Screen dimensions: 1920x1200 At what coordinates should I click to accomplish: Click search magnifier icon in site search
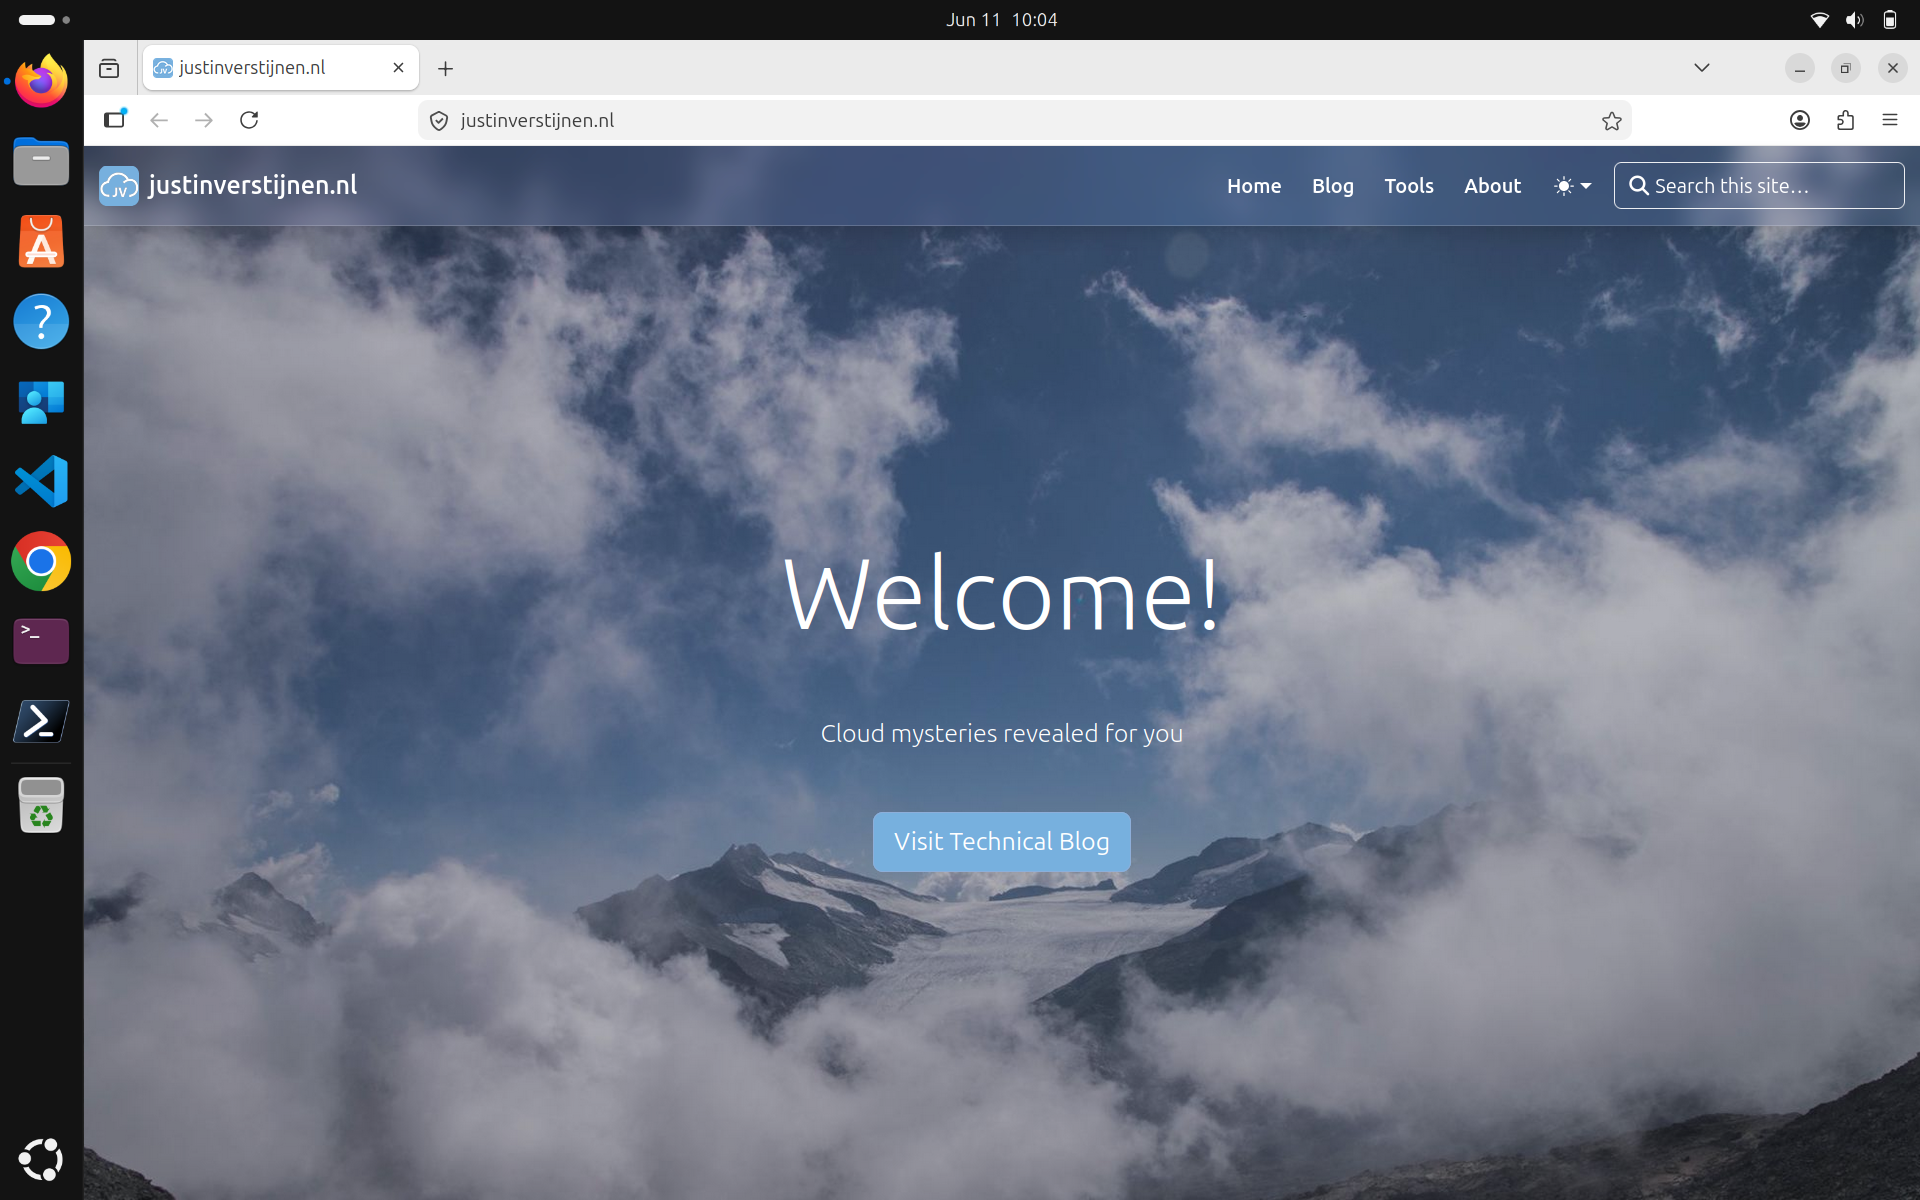pos(1638,186)
